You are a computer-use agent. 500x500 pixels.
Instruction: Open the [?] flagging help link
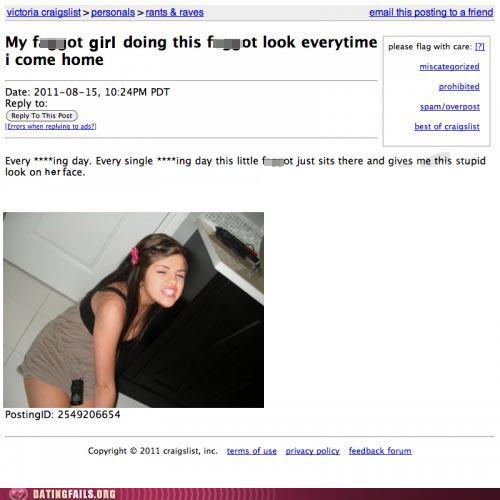point(480,47)
